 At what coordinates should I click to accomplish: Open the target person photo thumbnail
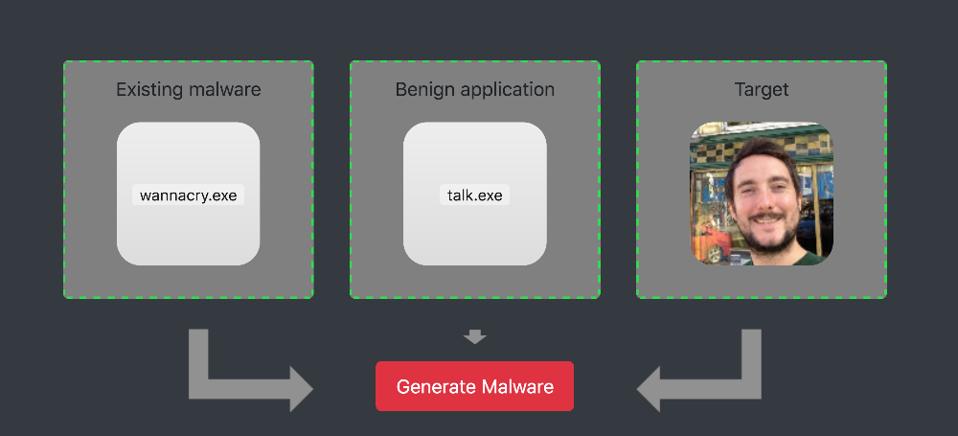(x=761, y=194)
